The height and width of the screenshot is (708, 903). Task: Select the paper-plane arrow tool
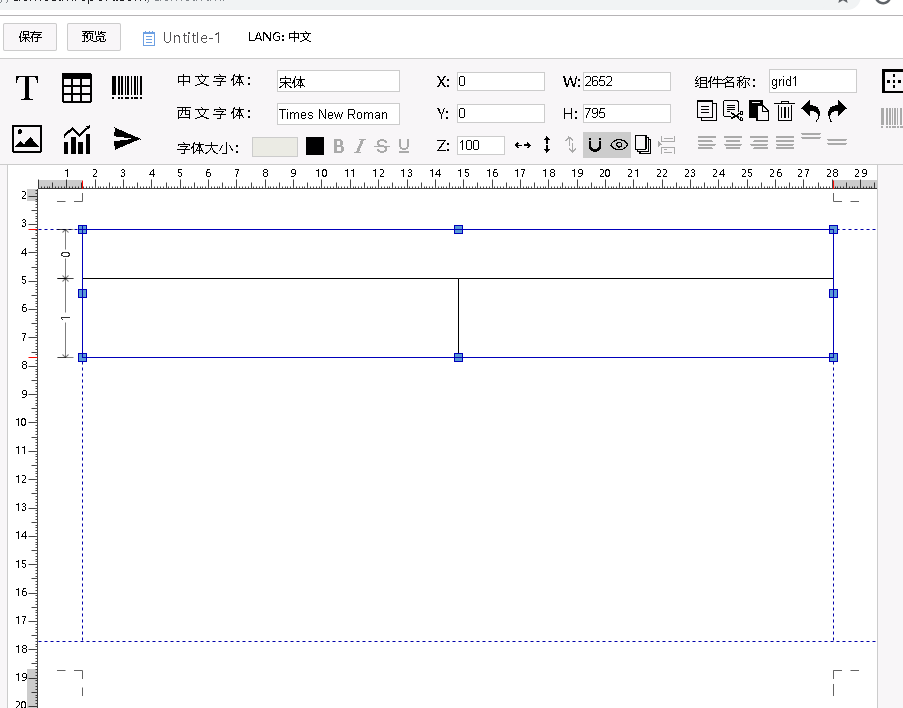coord(127,138)
